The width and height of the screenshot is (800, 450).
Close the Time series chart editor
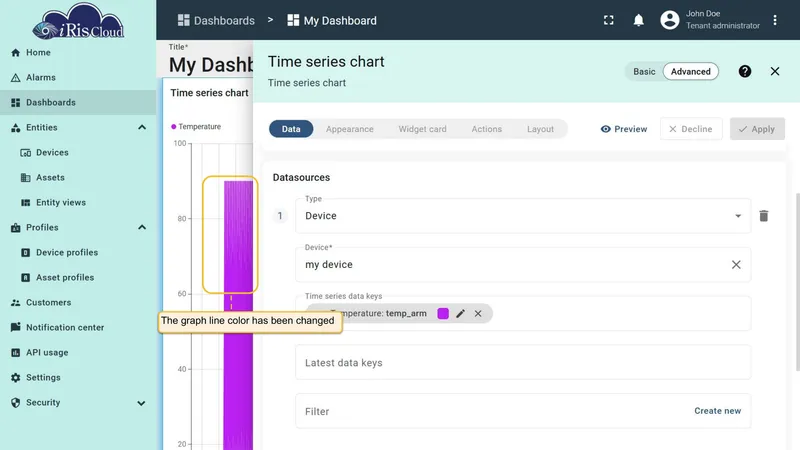[x=774, y=71]
